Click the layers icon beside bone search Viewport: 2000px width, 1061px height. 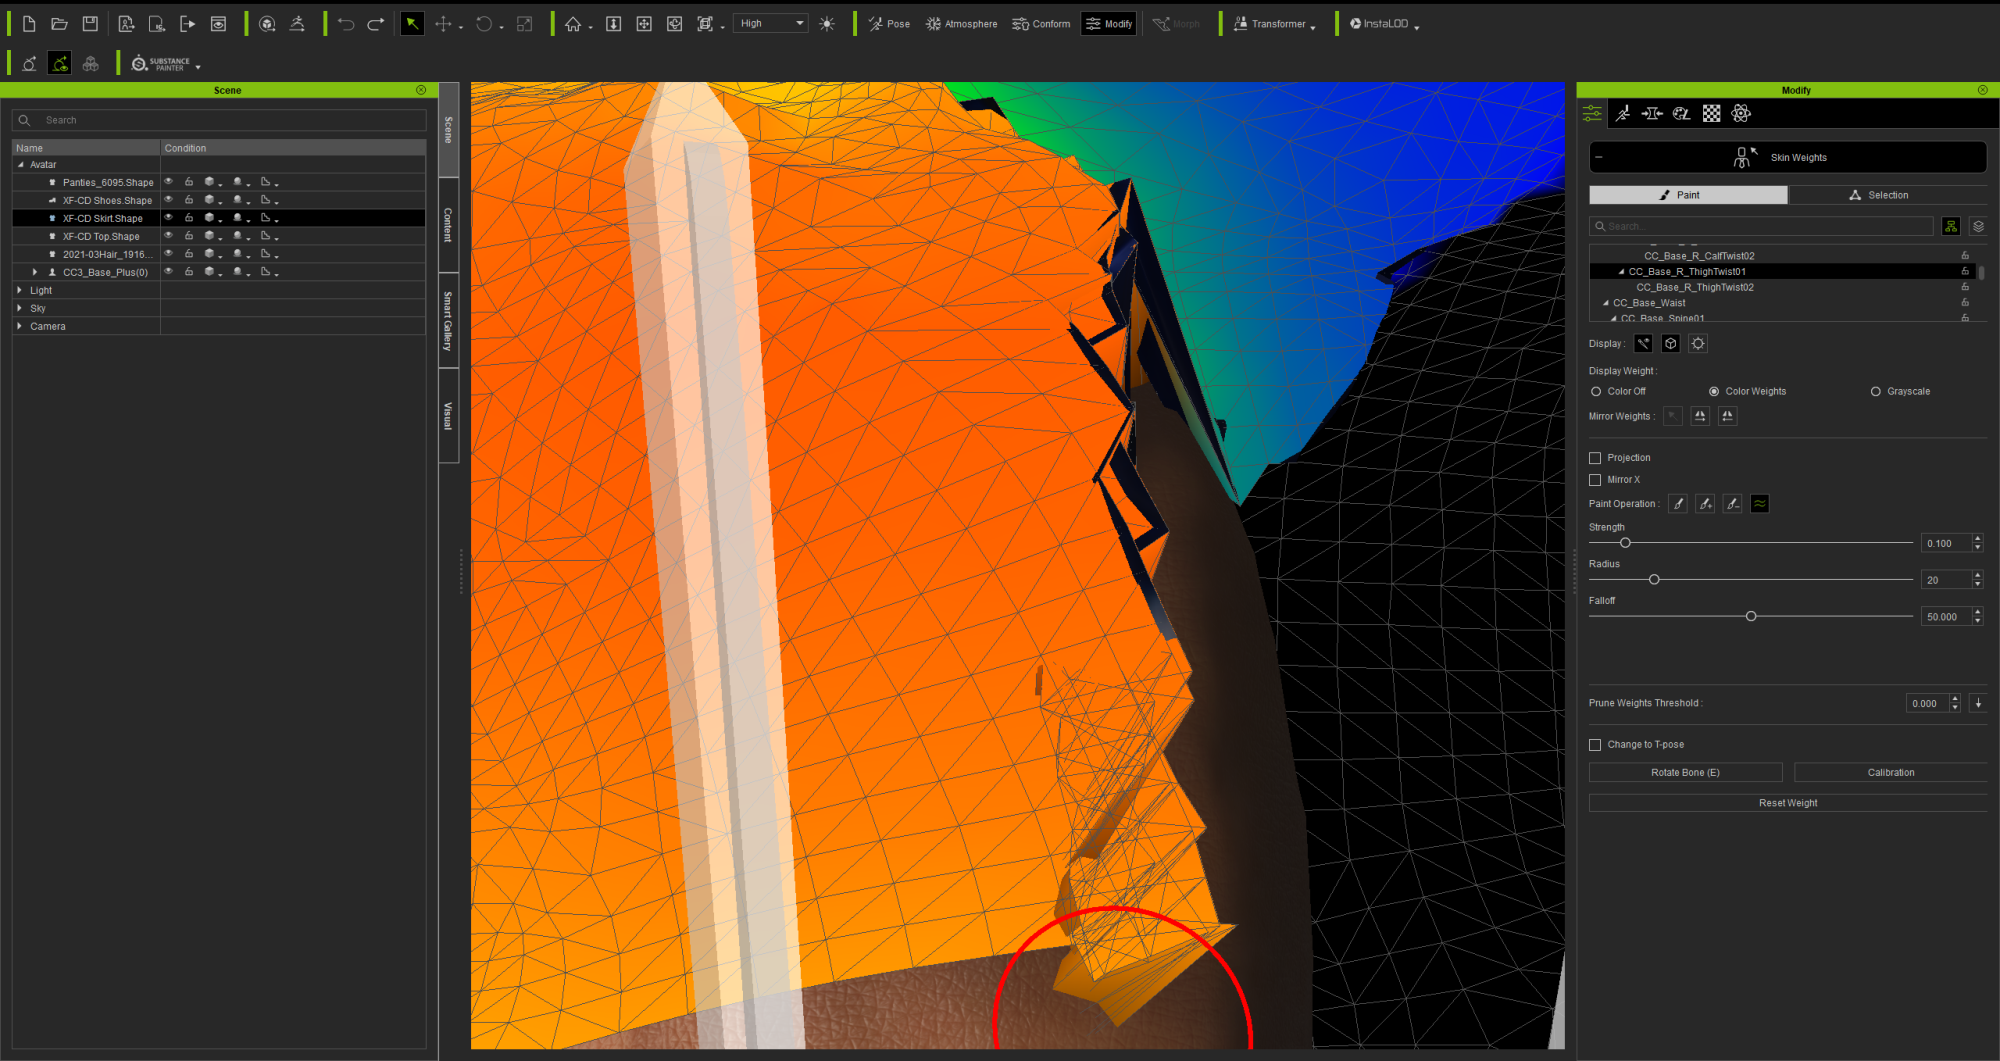point(1978,226)
